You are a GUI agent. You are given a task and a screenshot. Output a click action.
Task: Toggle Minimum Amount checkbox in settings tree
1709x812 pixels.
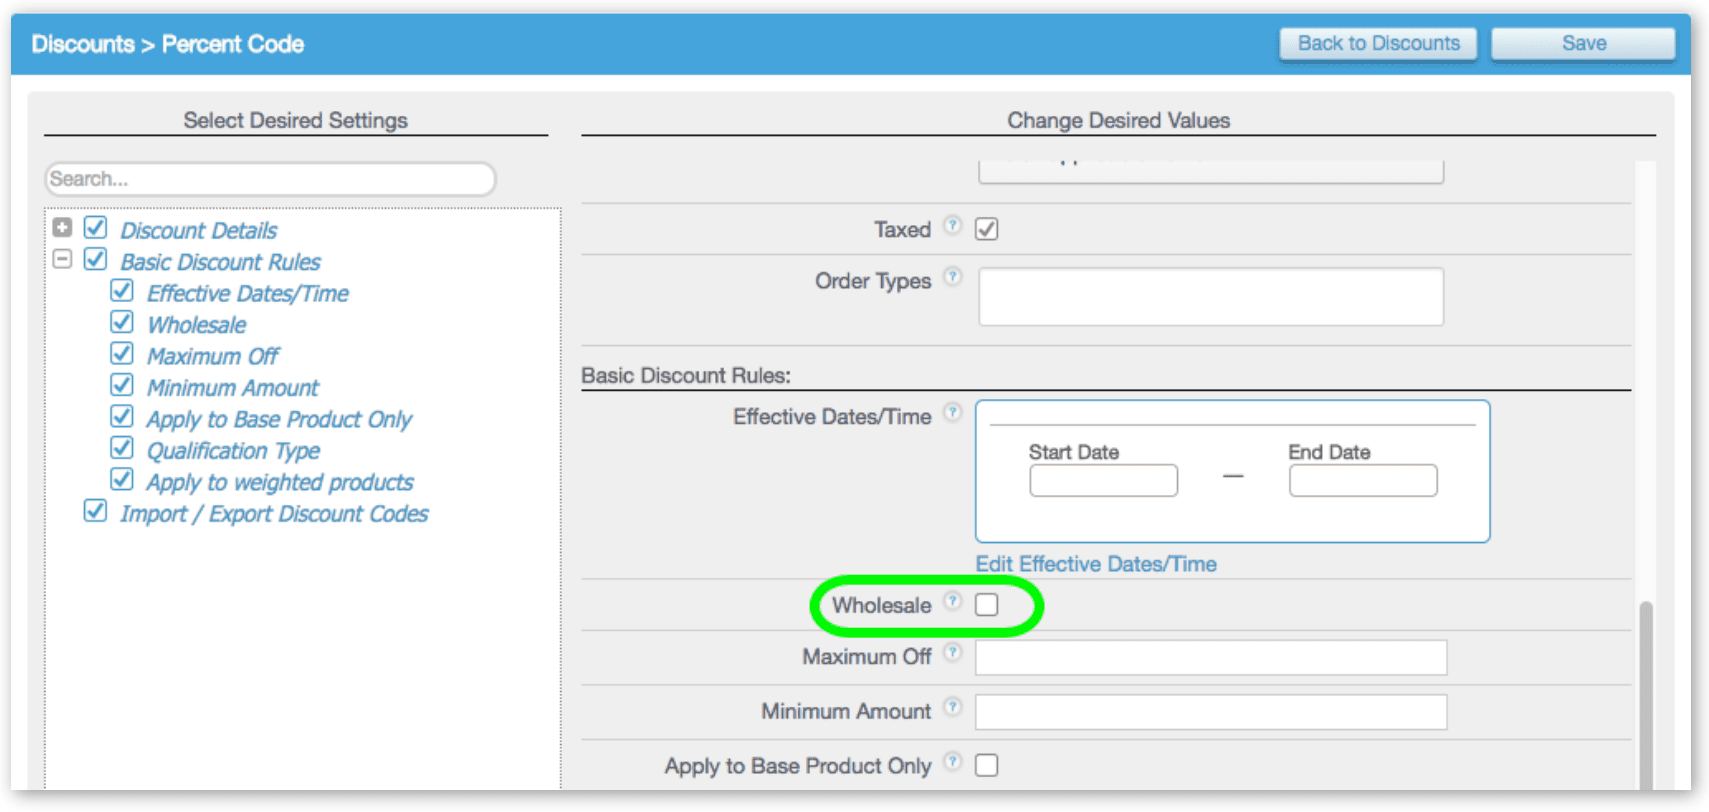tap(121, 385)
